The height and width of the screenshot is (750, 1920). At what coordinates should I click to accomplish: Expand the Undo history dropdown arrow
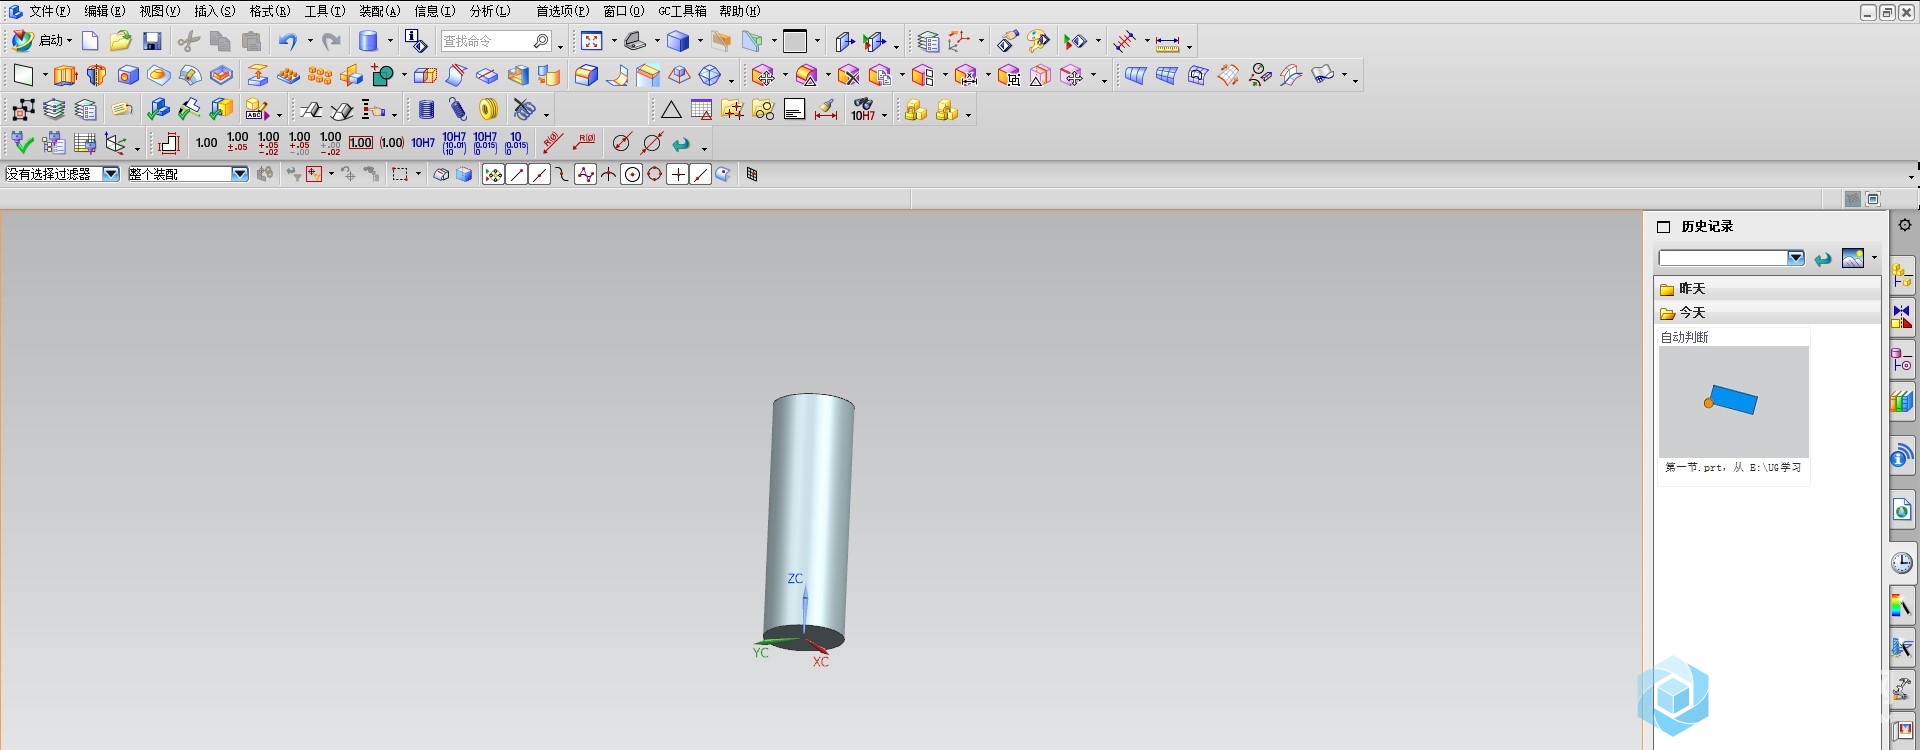coord(309,41)
